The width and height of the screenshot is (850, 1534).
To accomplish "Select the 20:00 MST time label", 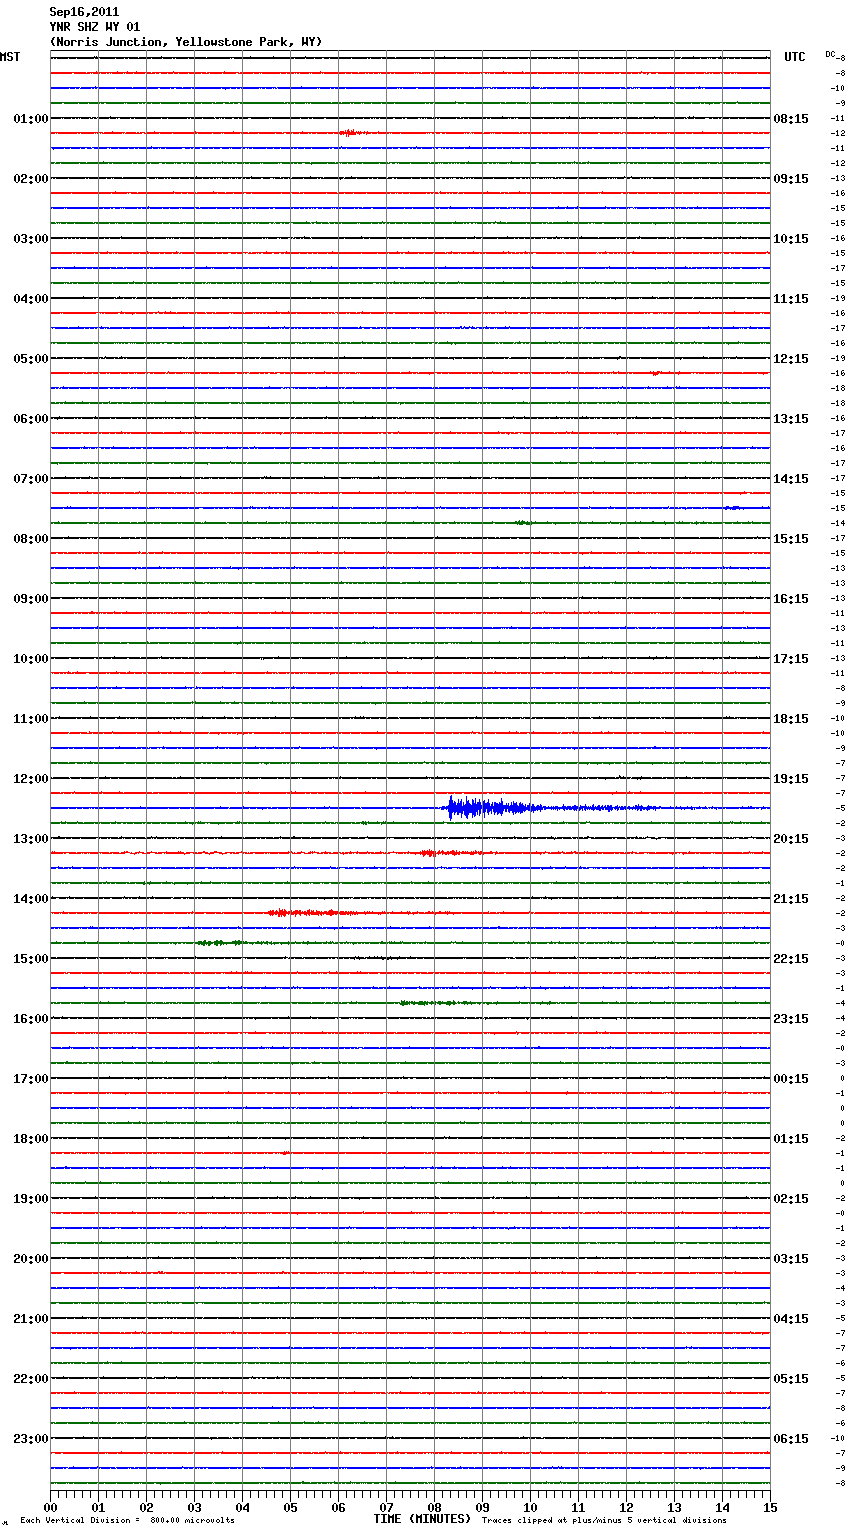I will [x=31, y=1258].
